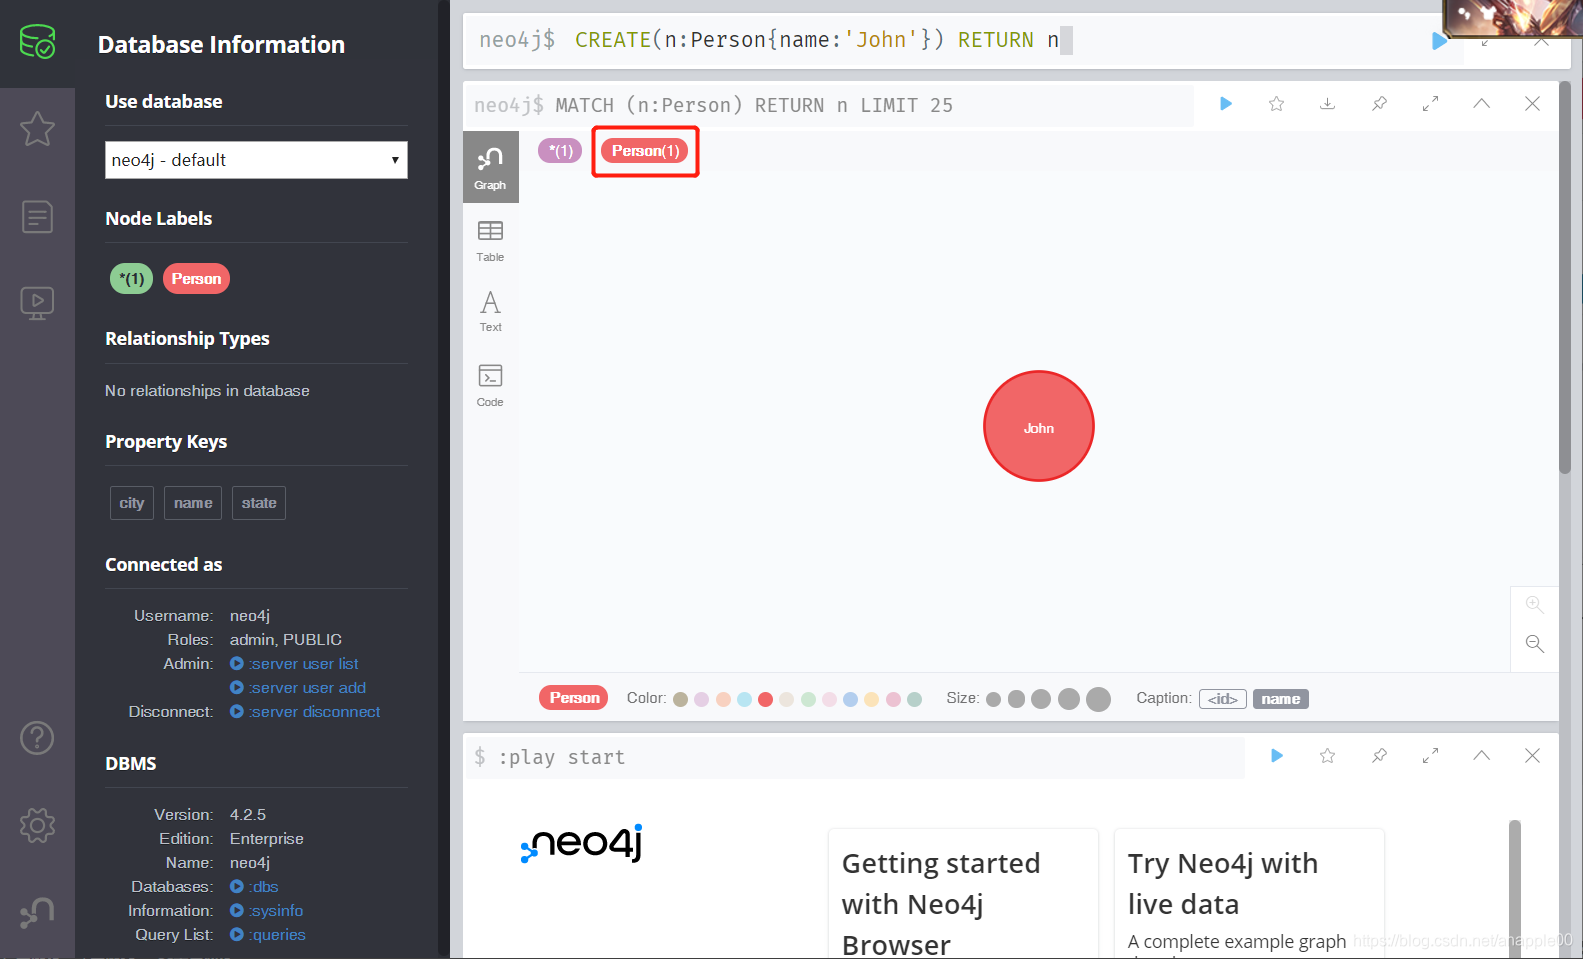Click the *(1) tag in result frame
This screenshot has height=959, width=1583.
pos(560,151)
